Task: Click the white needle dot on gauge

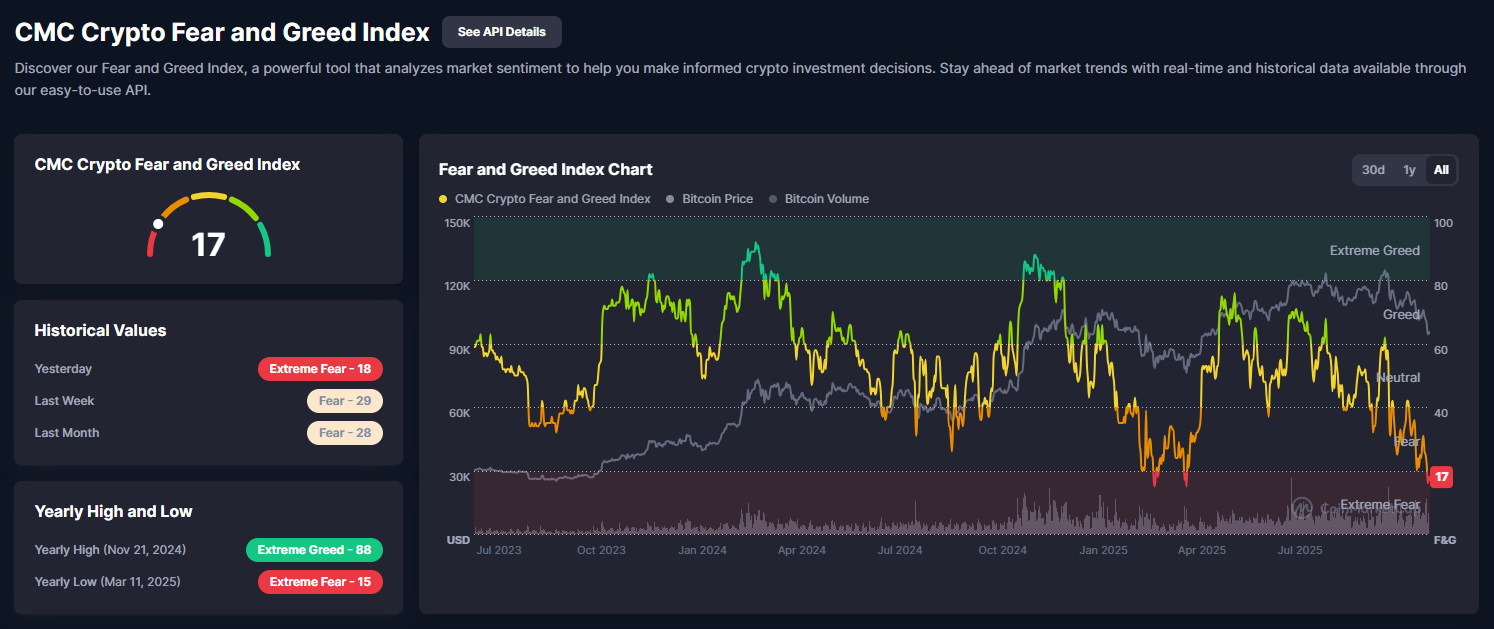Action: tap(158, 224)
